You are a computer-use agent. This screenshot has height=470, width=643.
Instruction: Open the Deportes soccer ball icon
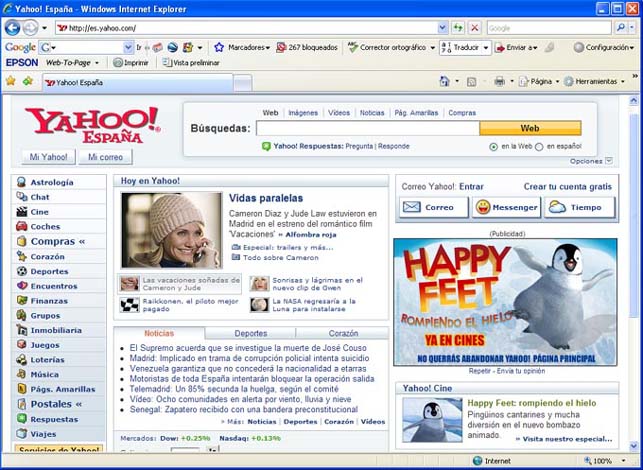[x=21, y=271]
